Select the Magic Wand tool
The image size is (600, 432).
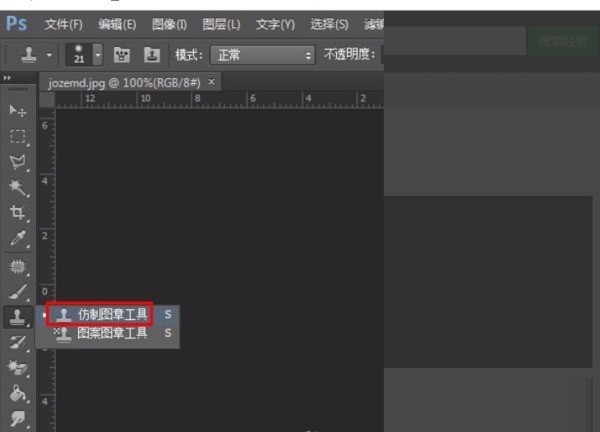18,187
